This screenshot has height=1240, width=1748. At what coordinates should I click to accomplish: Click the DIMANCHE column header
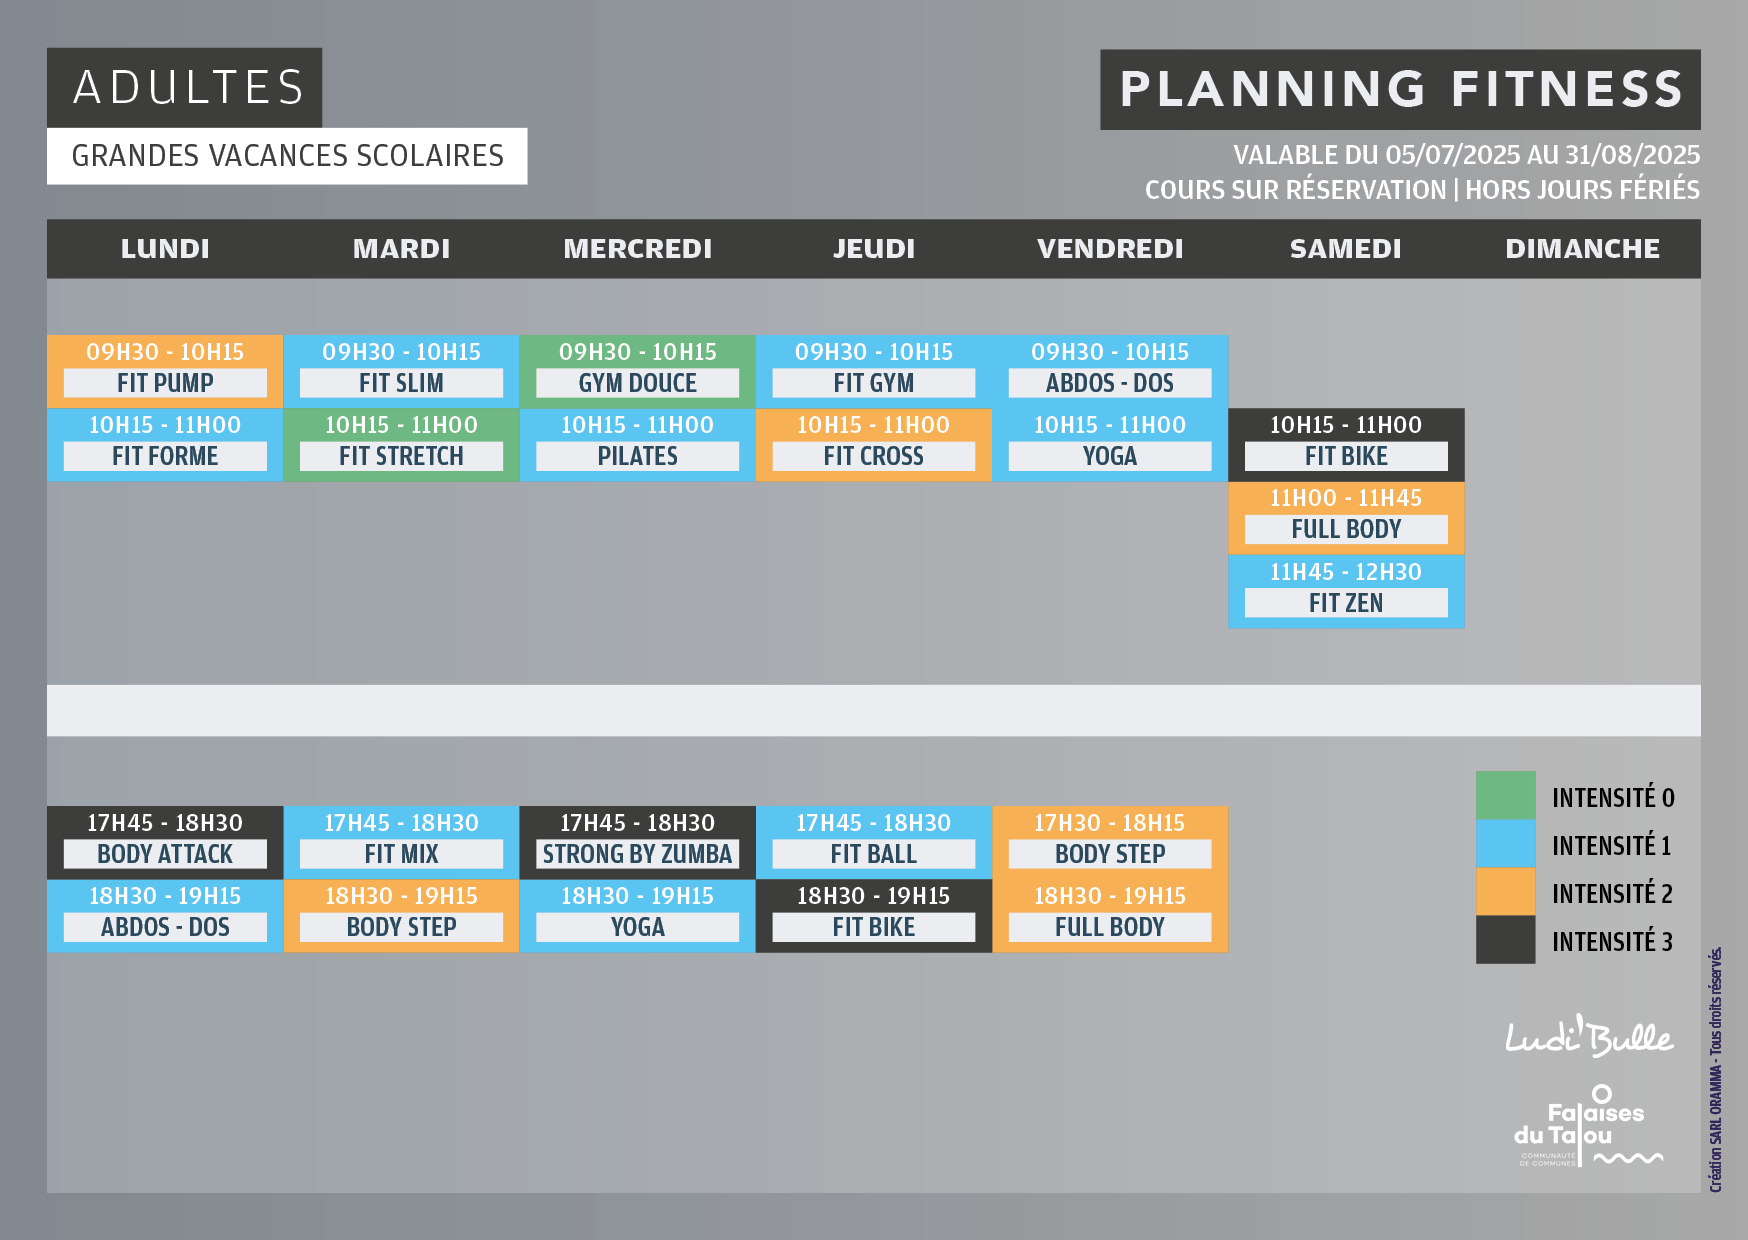[x=1582, y=249]
